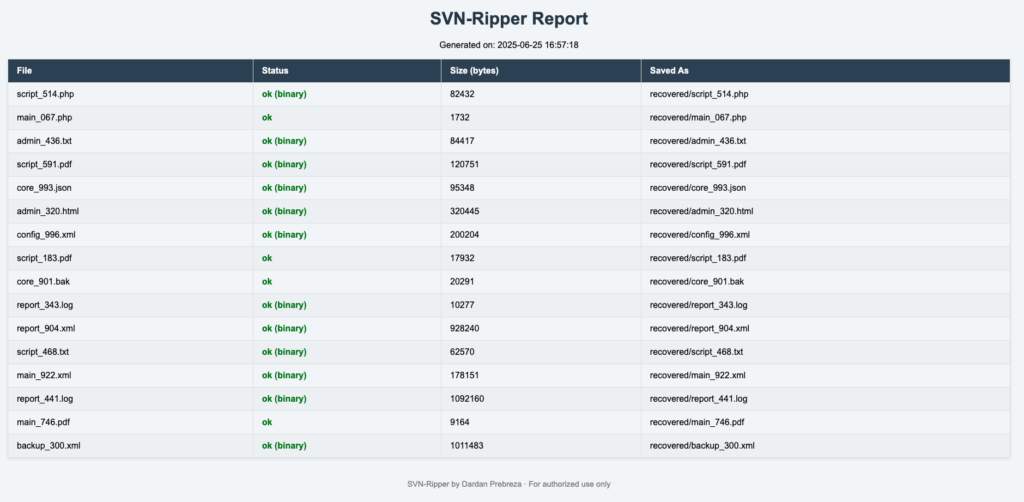Image resolution: width=1024 pixels, height=502 pixels.
Task: Select file name script_514.php
Action: click(45, 94)
